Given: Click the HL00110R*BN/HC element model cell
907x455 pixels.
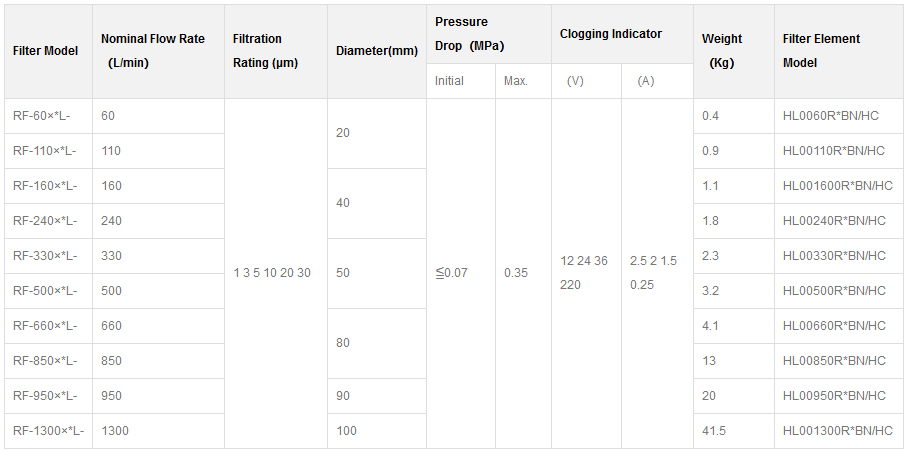Looking at the screenshot, I should (833, 151).
